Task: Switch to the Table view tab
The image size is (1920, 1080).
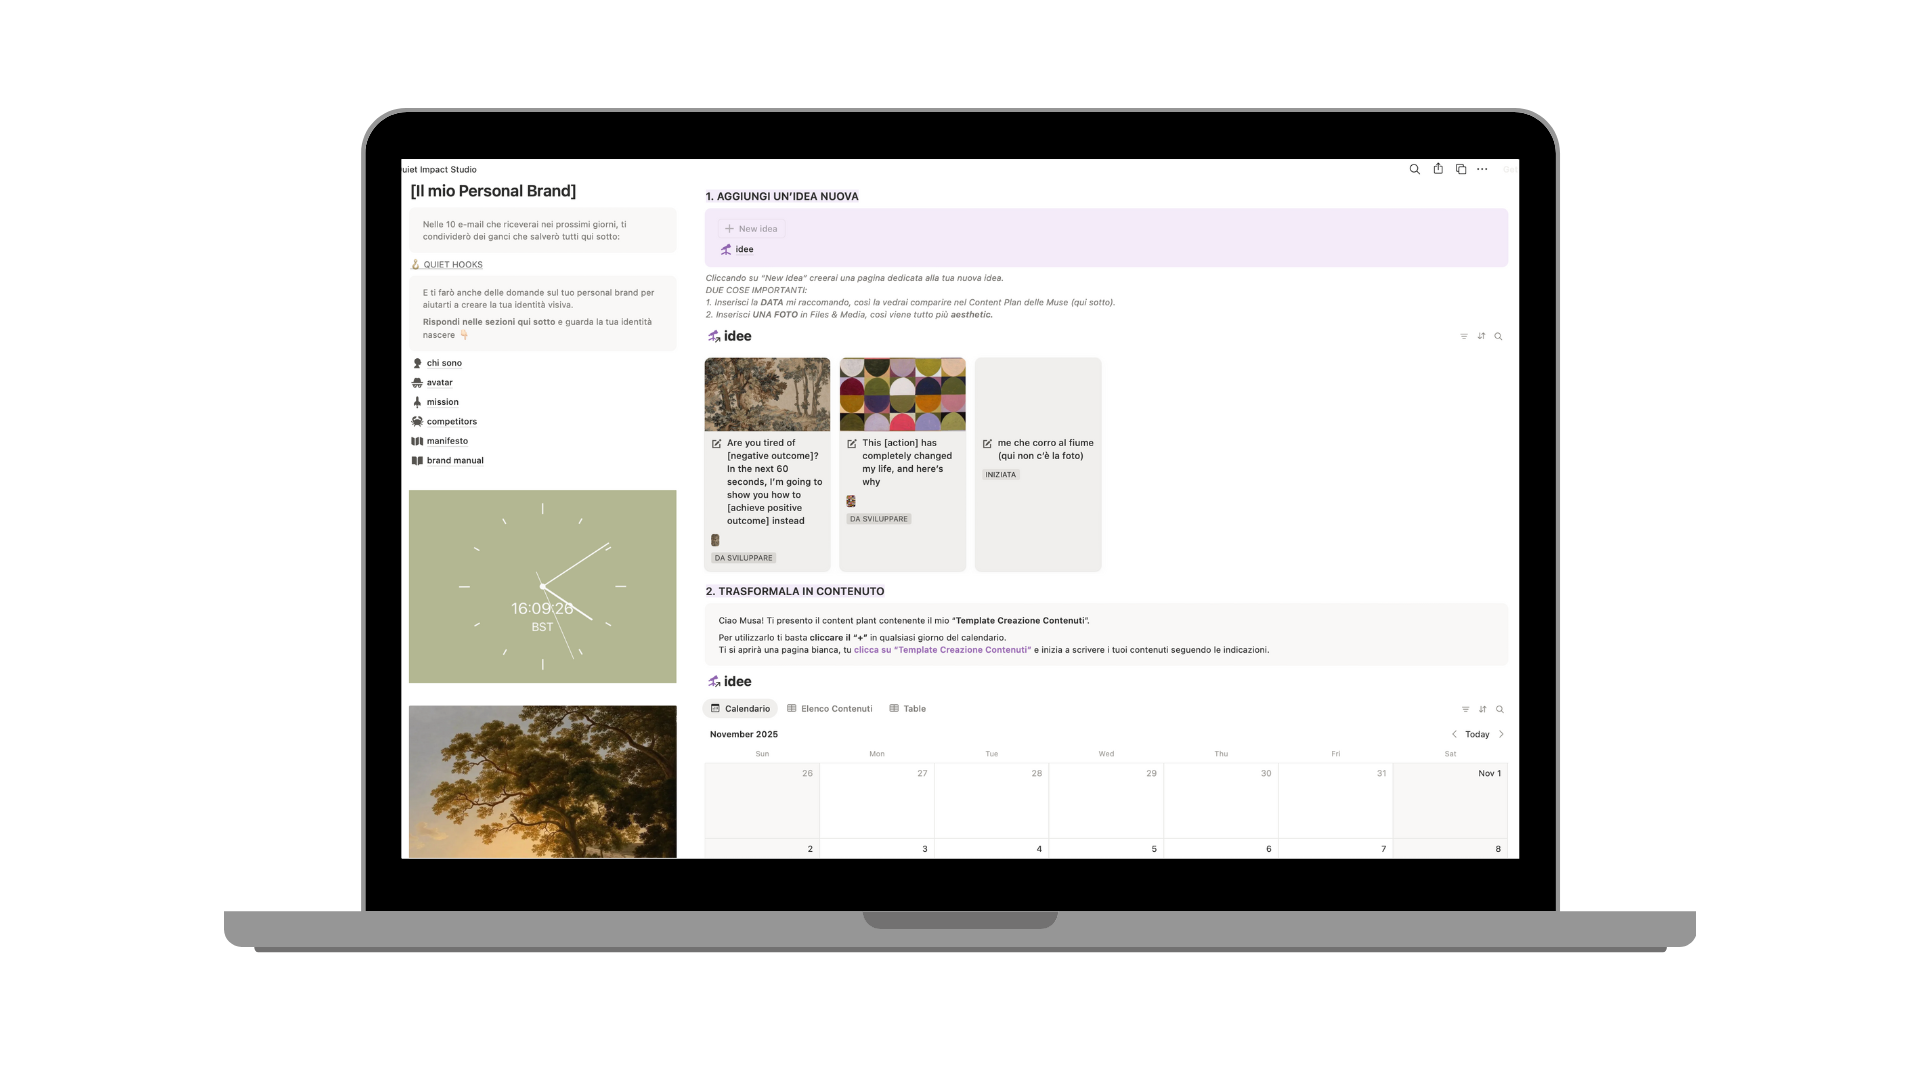Action: click(x=908, y=708)
